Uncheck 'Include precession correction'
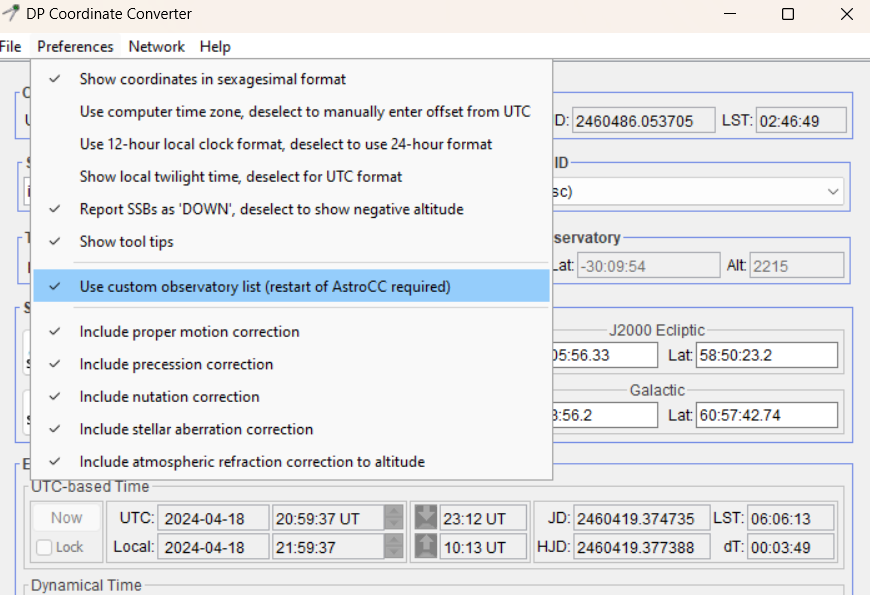This screenshot has width=870, height=595. point(176,364)
